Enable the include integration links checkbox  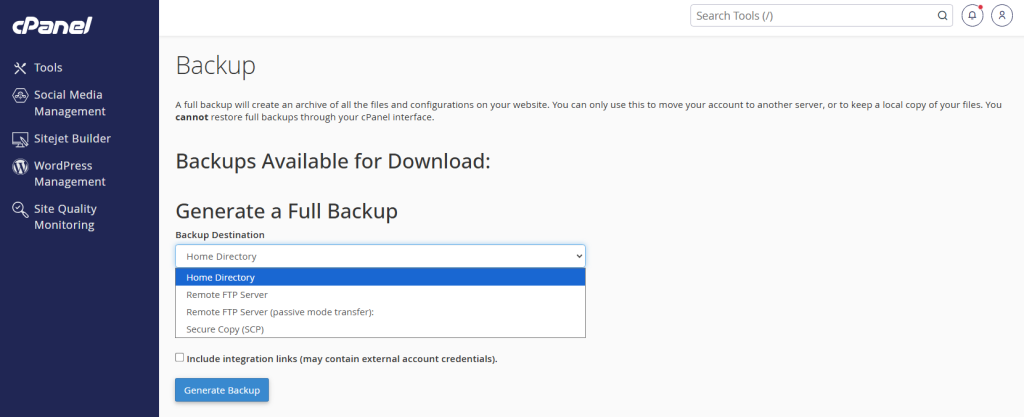[x=179, y=357]
